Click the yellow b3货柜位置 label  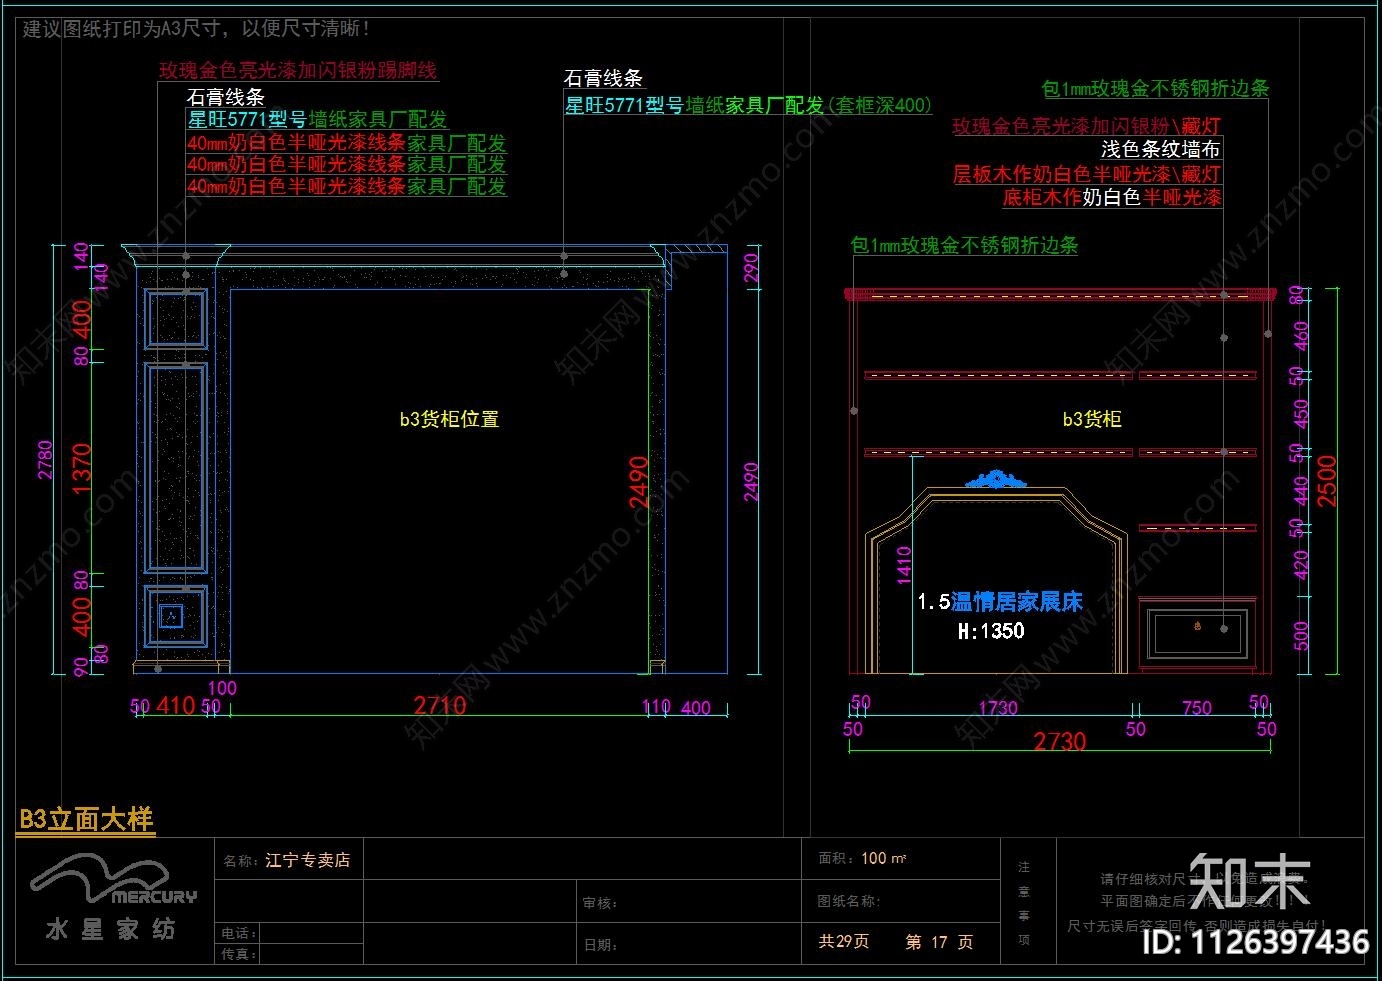(449, 420)
